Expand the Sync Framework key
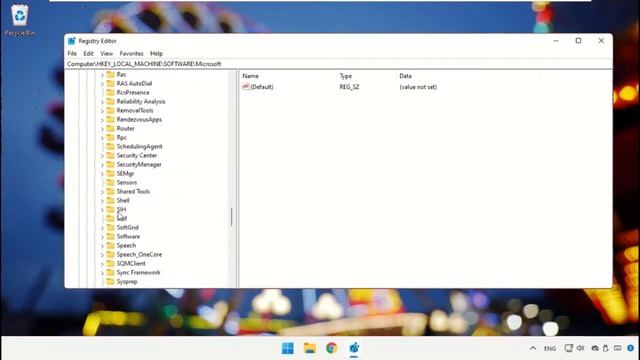Viewport: 640px width, 360px height. coord(102,273)
